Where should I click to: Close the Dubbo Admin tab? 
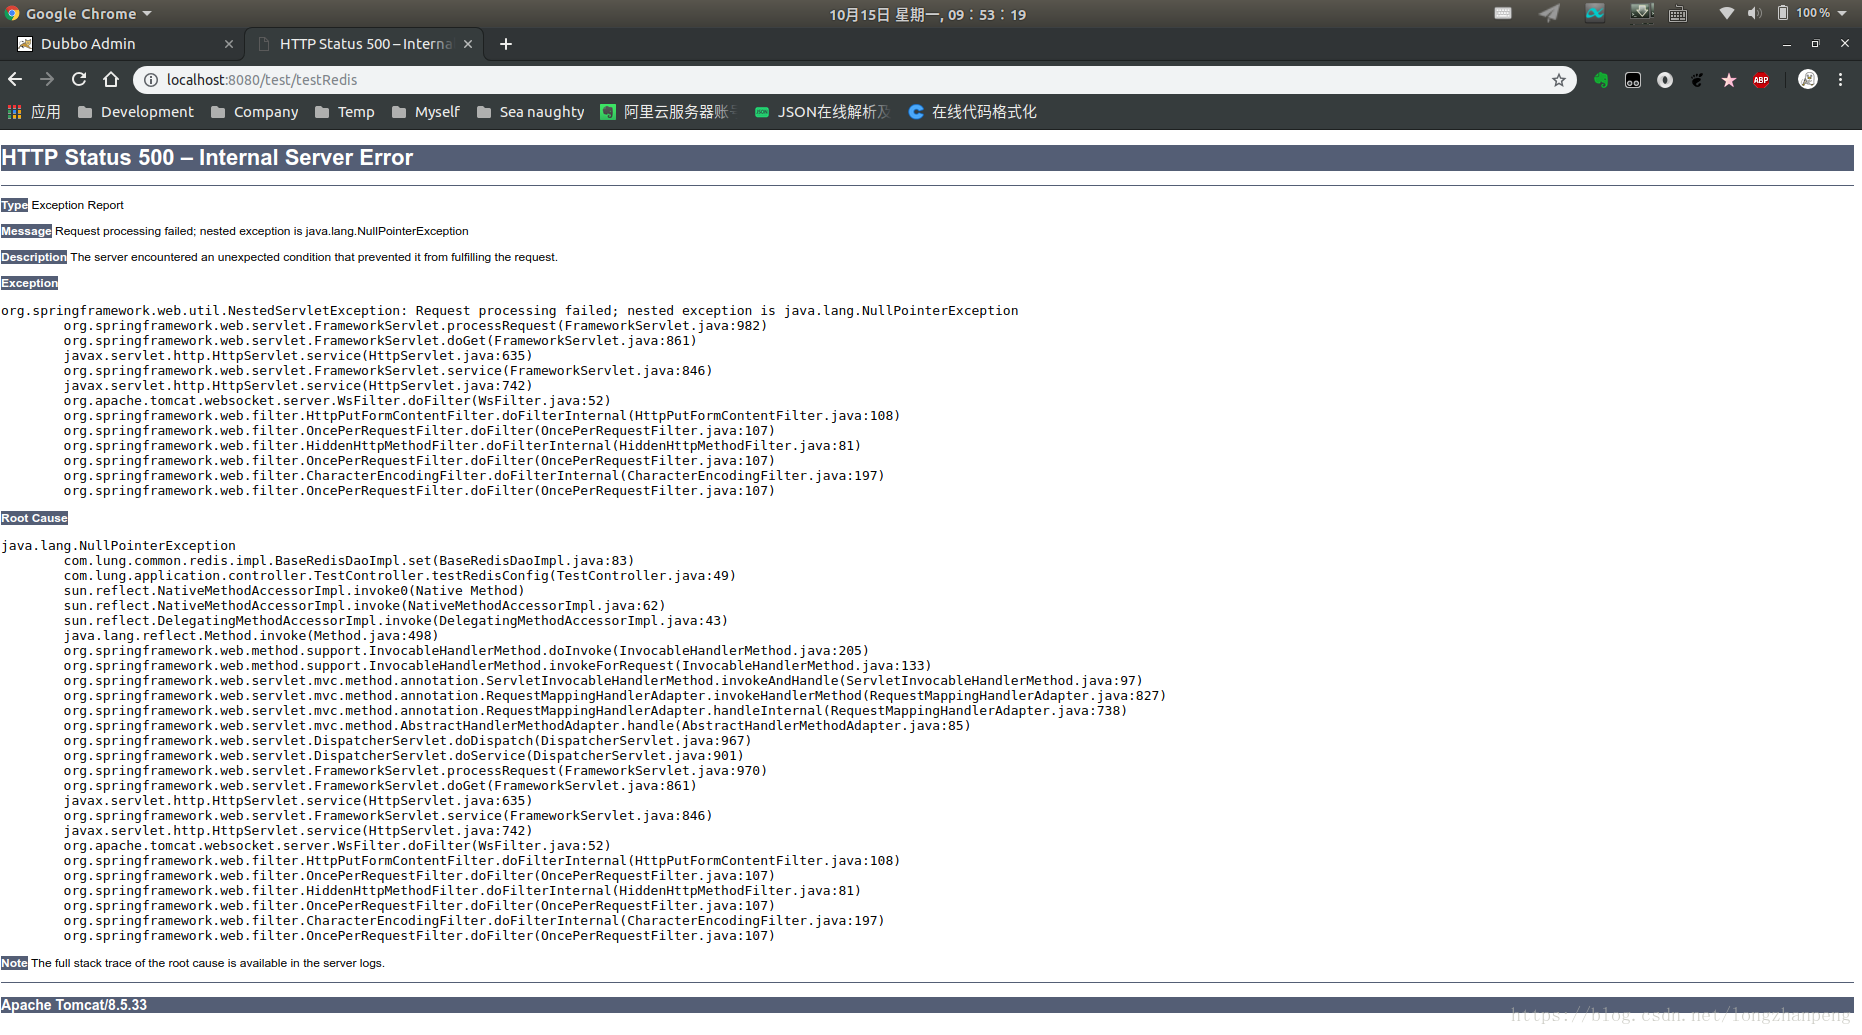click(229, 44)
